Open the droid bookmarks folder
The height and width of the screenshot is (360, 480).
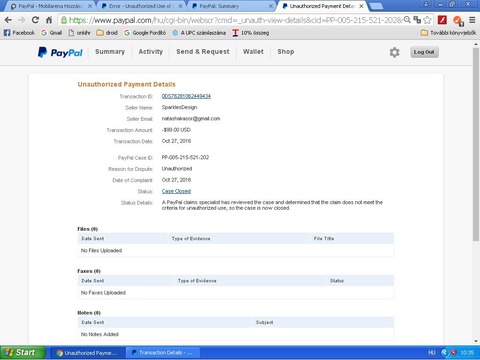tap(107, 33)
